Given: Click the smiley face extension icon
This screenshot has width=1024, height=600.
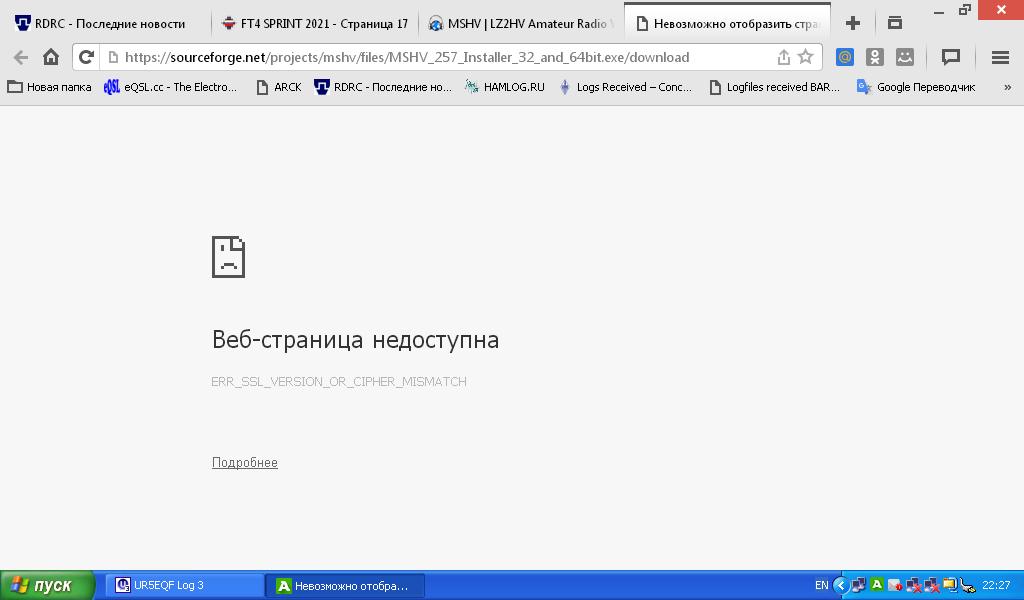Looking at the screenshot, I should click(905, 57).
